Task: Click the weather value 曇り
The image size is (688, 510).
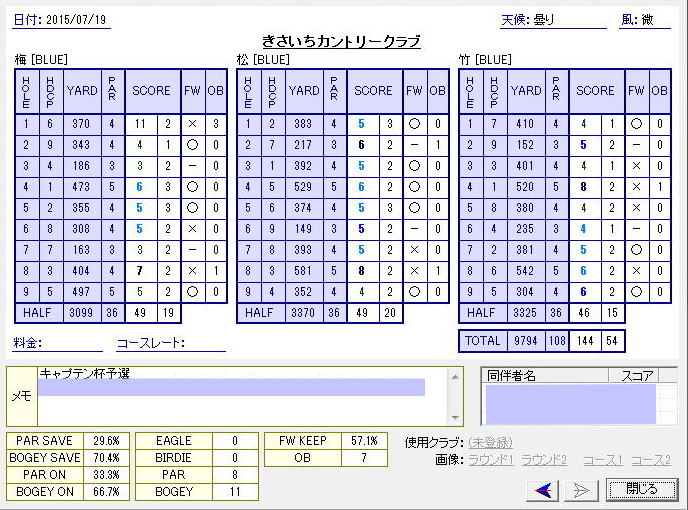Action: [543, 20]
